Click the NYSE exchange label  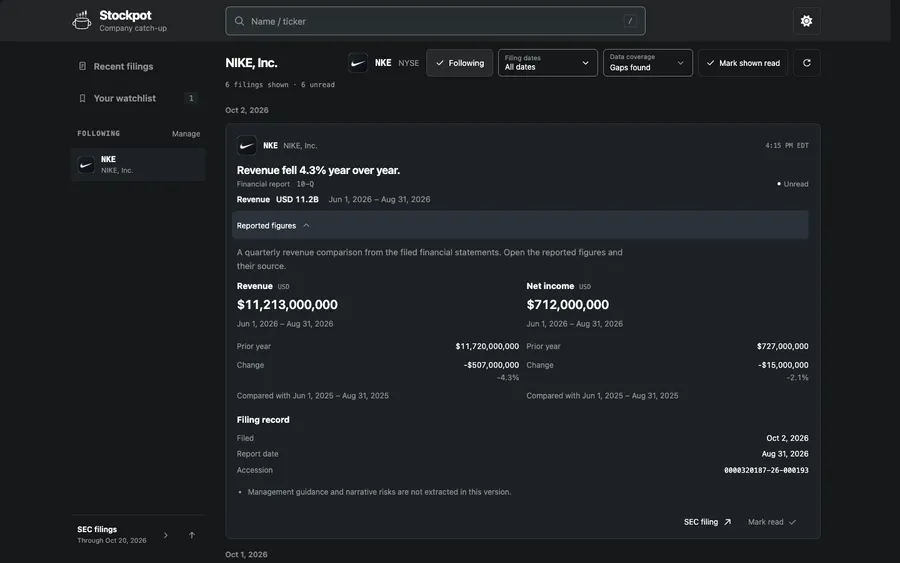tap(409, 63)
